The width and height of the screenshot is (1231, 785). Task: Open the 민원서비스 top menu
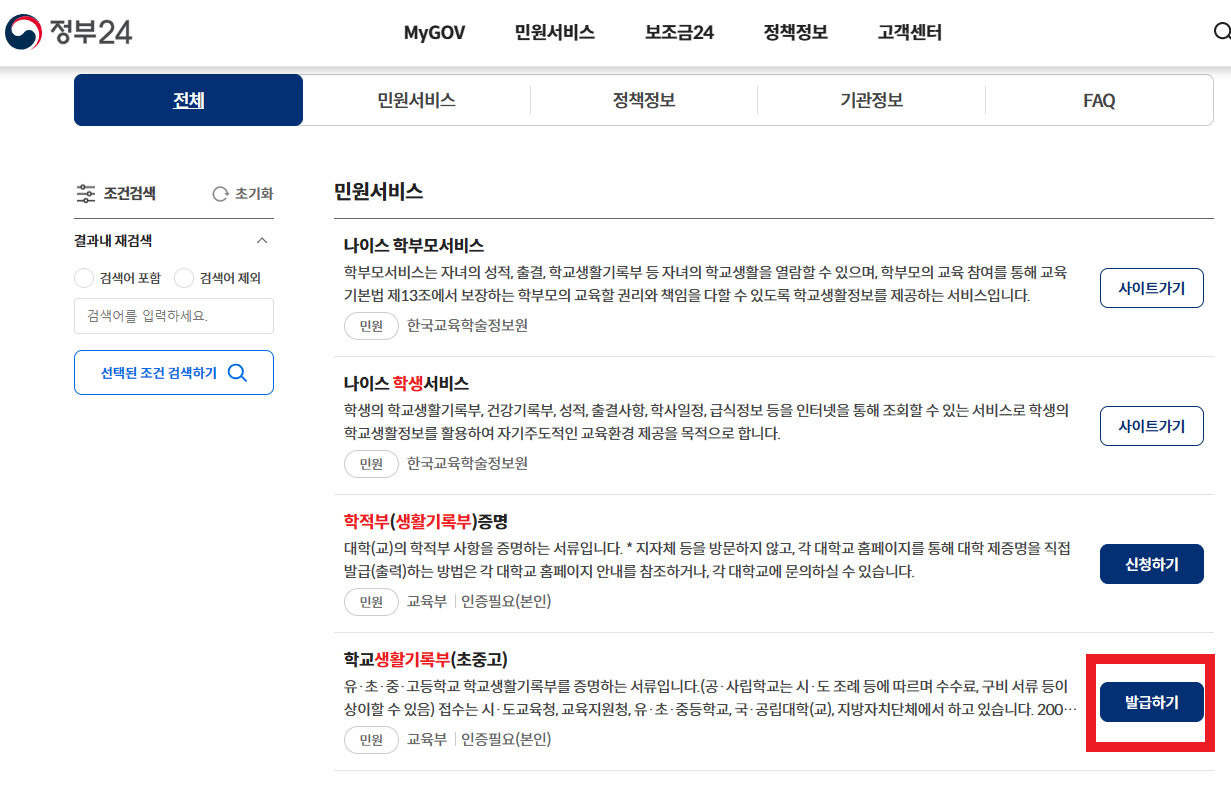click(x=555, y=32)
